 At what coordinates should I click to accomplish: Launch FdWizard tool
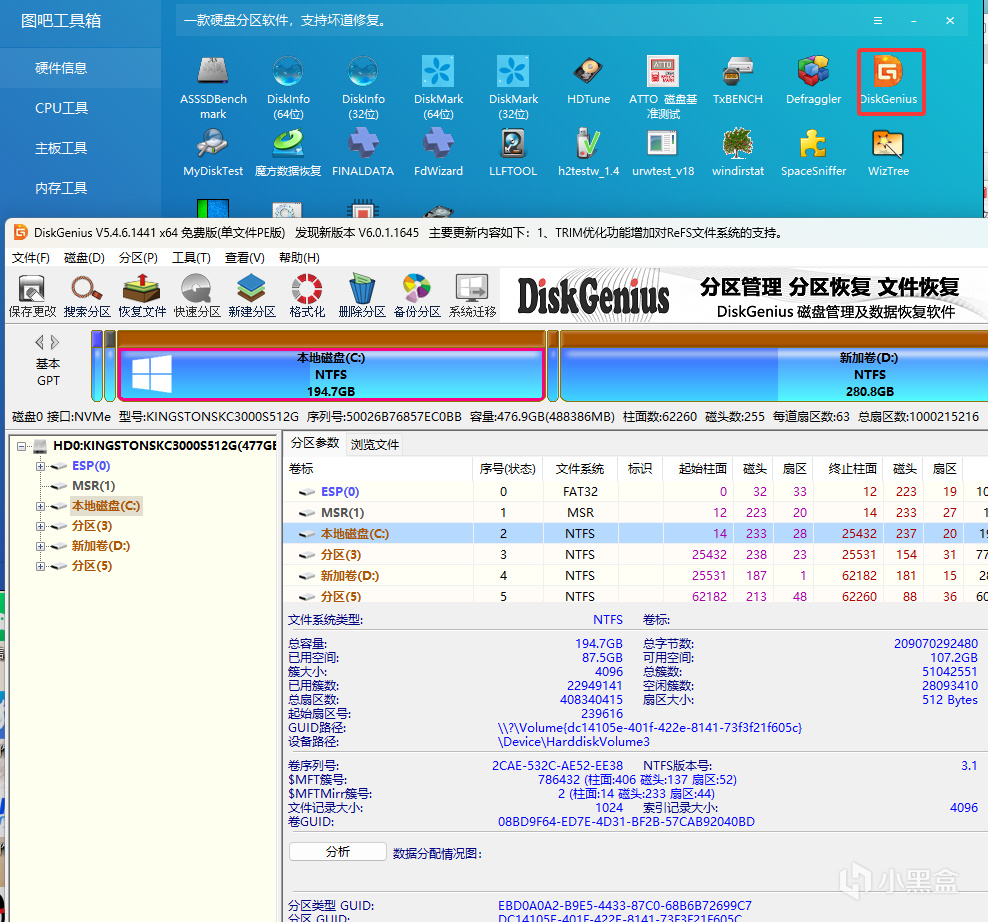point(438,153)
